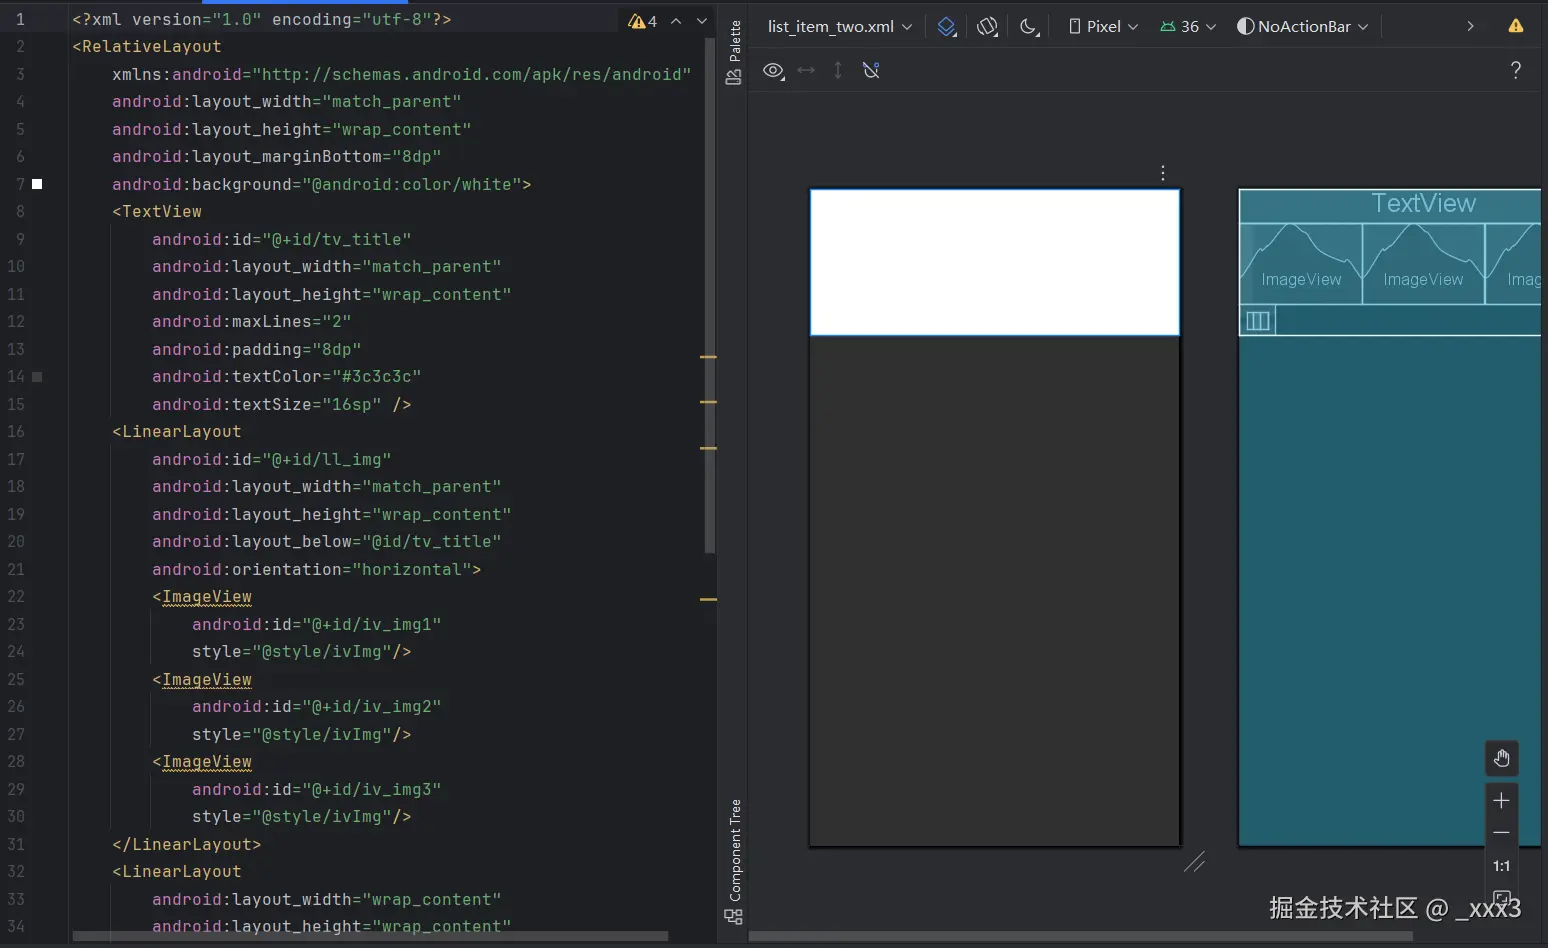
Task: Click the warnings count indicator in editor
Action: pos(642,21)
